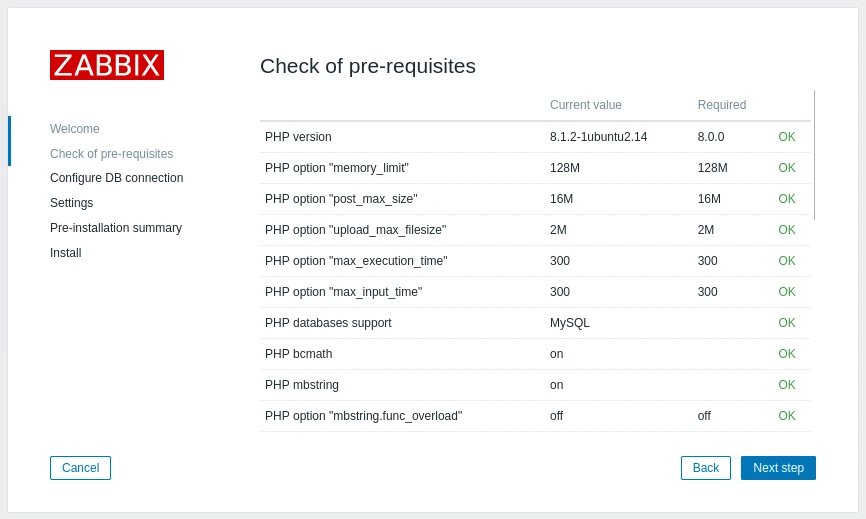The height and width of the screenshot is (519, 866).
Task: Click OK status for max_execution_time
Action: click(x=786, y=261)
